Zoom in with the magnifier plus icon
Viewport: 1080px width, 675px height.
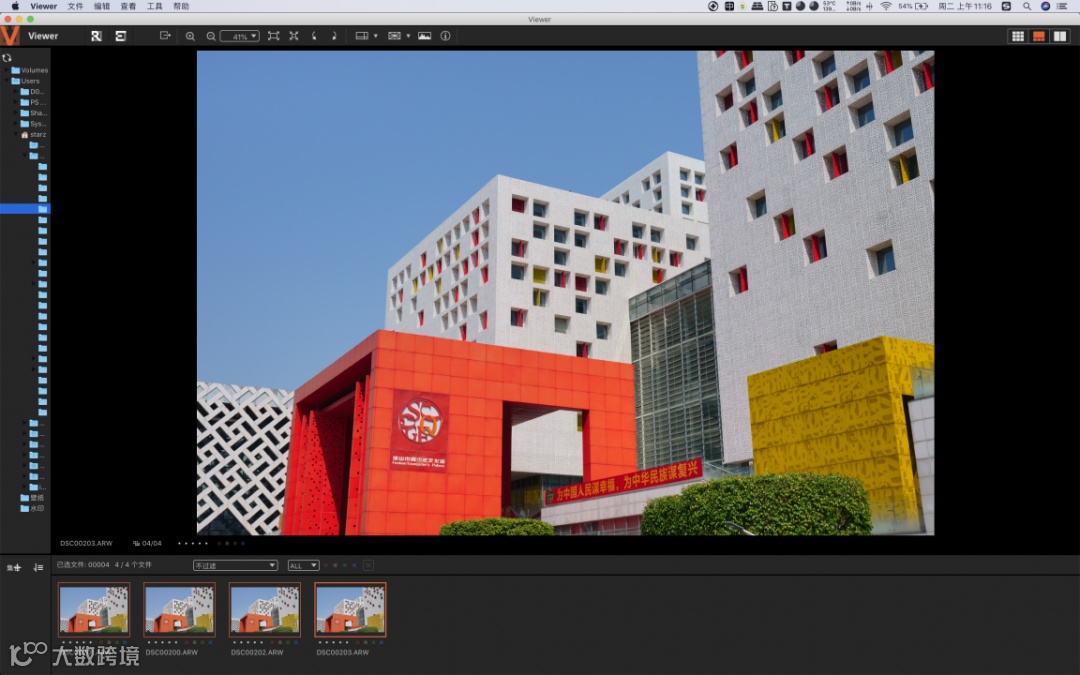(190, 36)
